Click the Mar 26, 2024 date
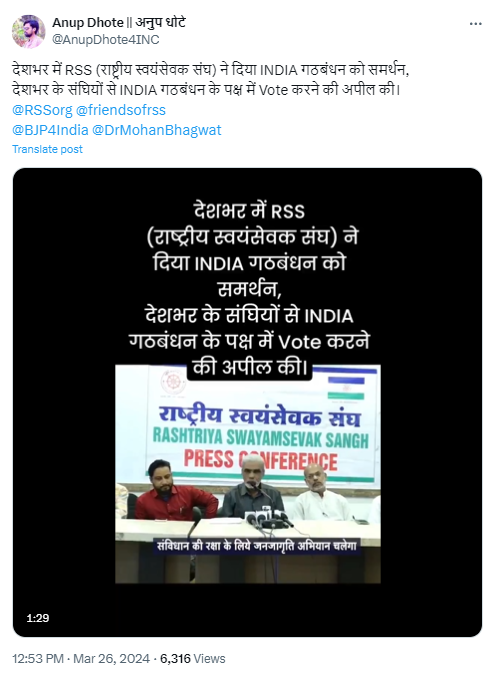This screenshot has width=497, height=673. [x=112, y=658]
